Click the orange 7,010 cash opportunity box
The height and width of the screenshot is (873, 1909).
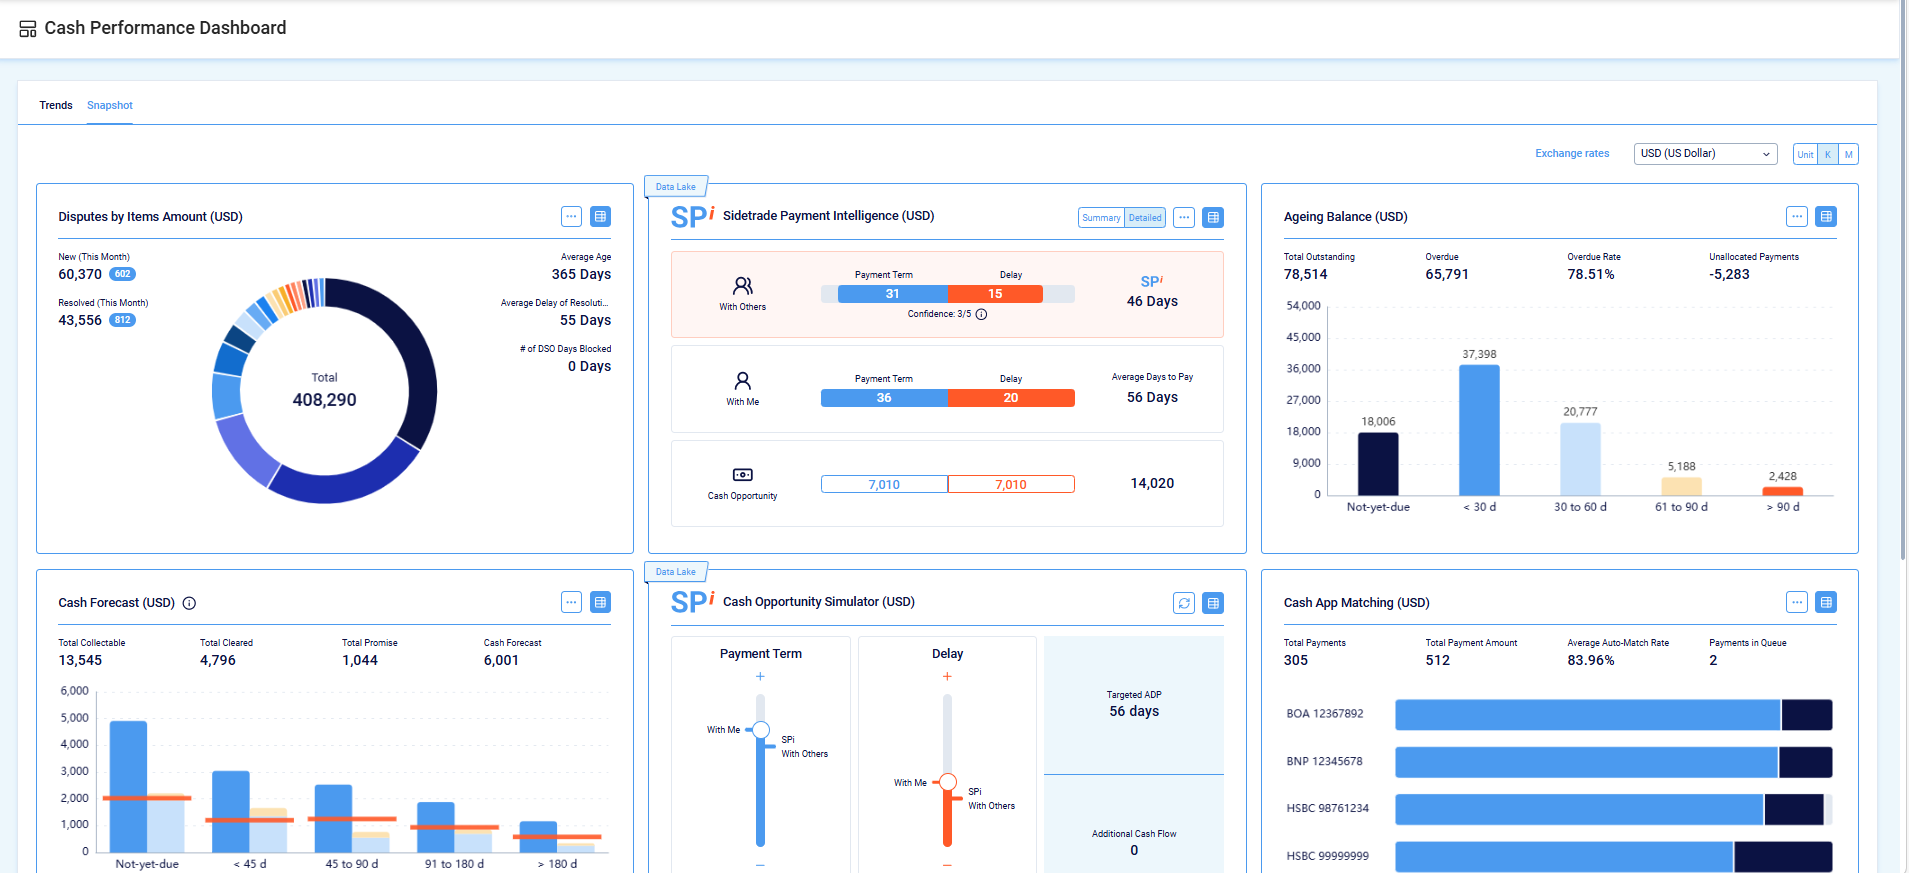pos(1011,484)
